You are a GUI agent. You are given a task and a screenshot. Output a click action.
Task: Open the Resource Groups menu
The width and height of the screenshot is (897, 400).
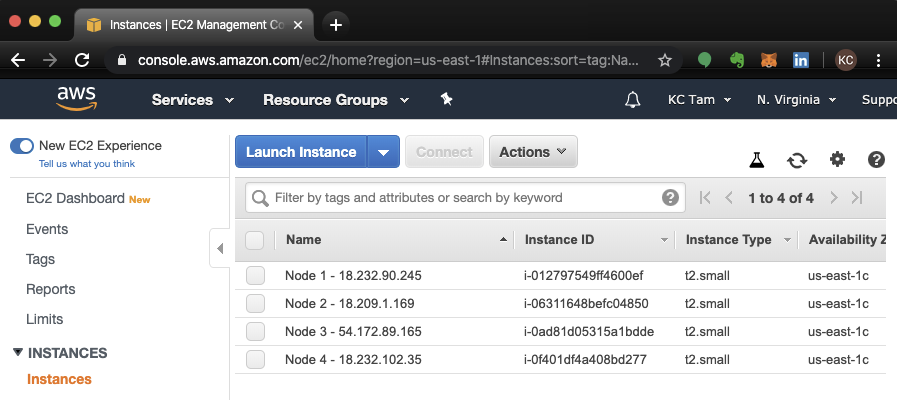point(336,100)
